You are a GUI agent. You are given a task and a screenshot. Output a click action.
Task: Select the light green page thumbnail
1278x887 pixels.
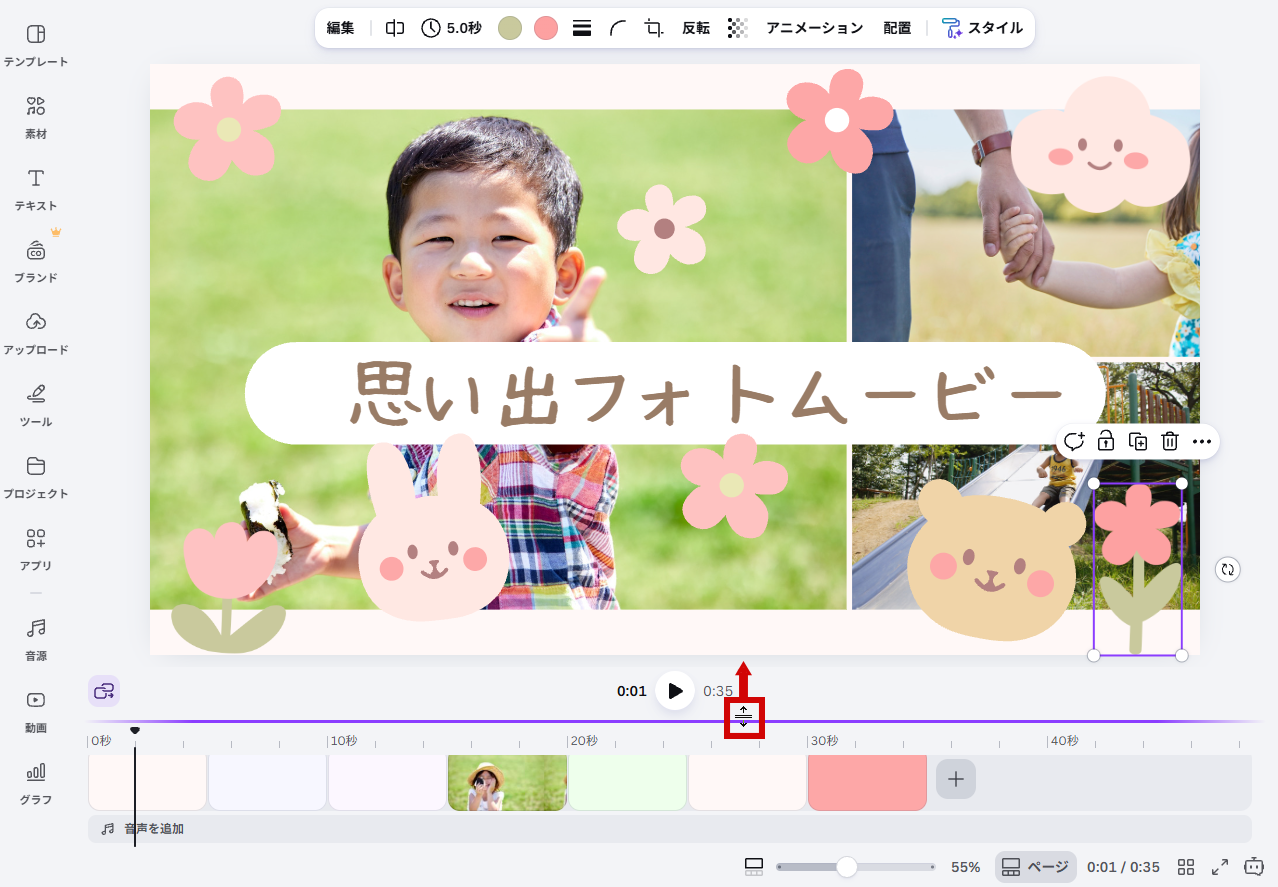pos(627,783)
